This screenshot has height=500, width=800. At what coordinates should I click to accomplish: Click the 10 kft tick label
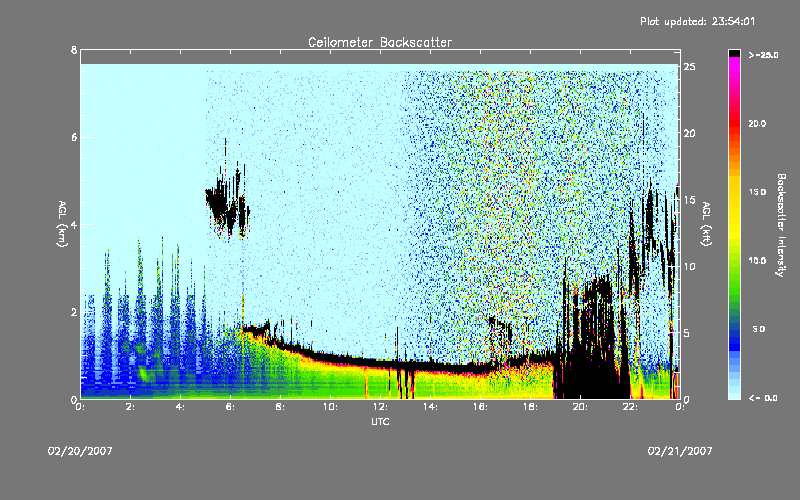[x=689, y=266]
